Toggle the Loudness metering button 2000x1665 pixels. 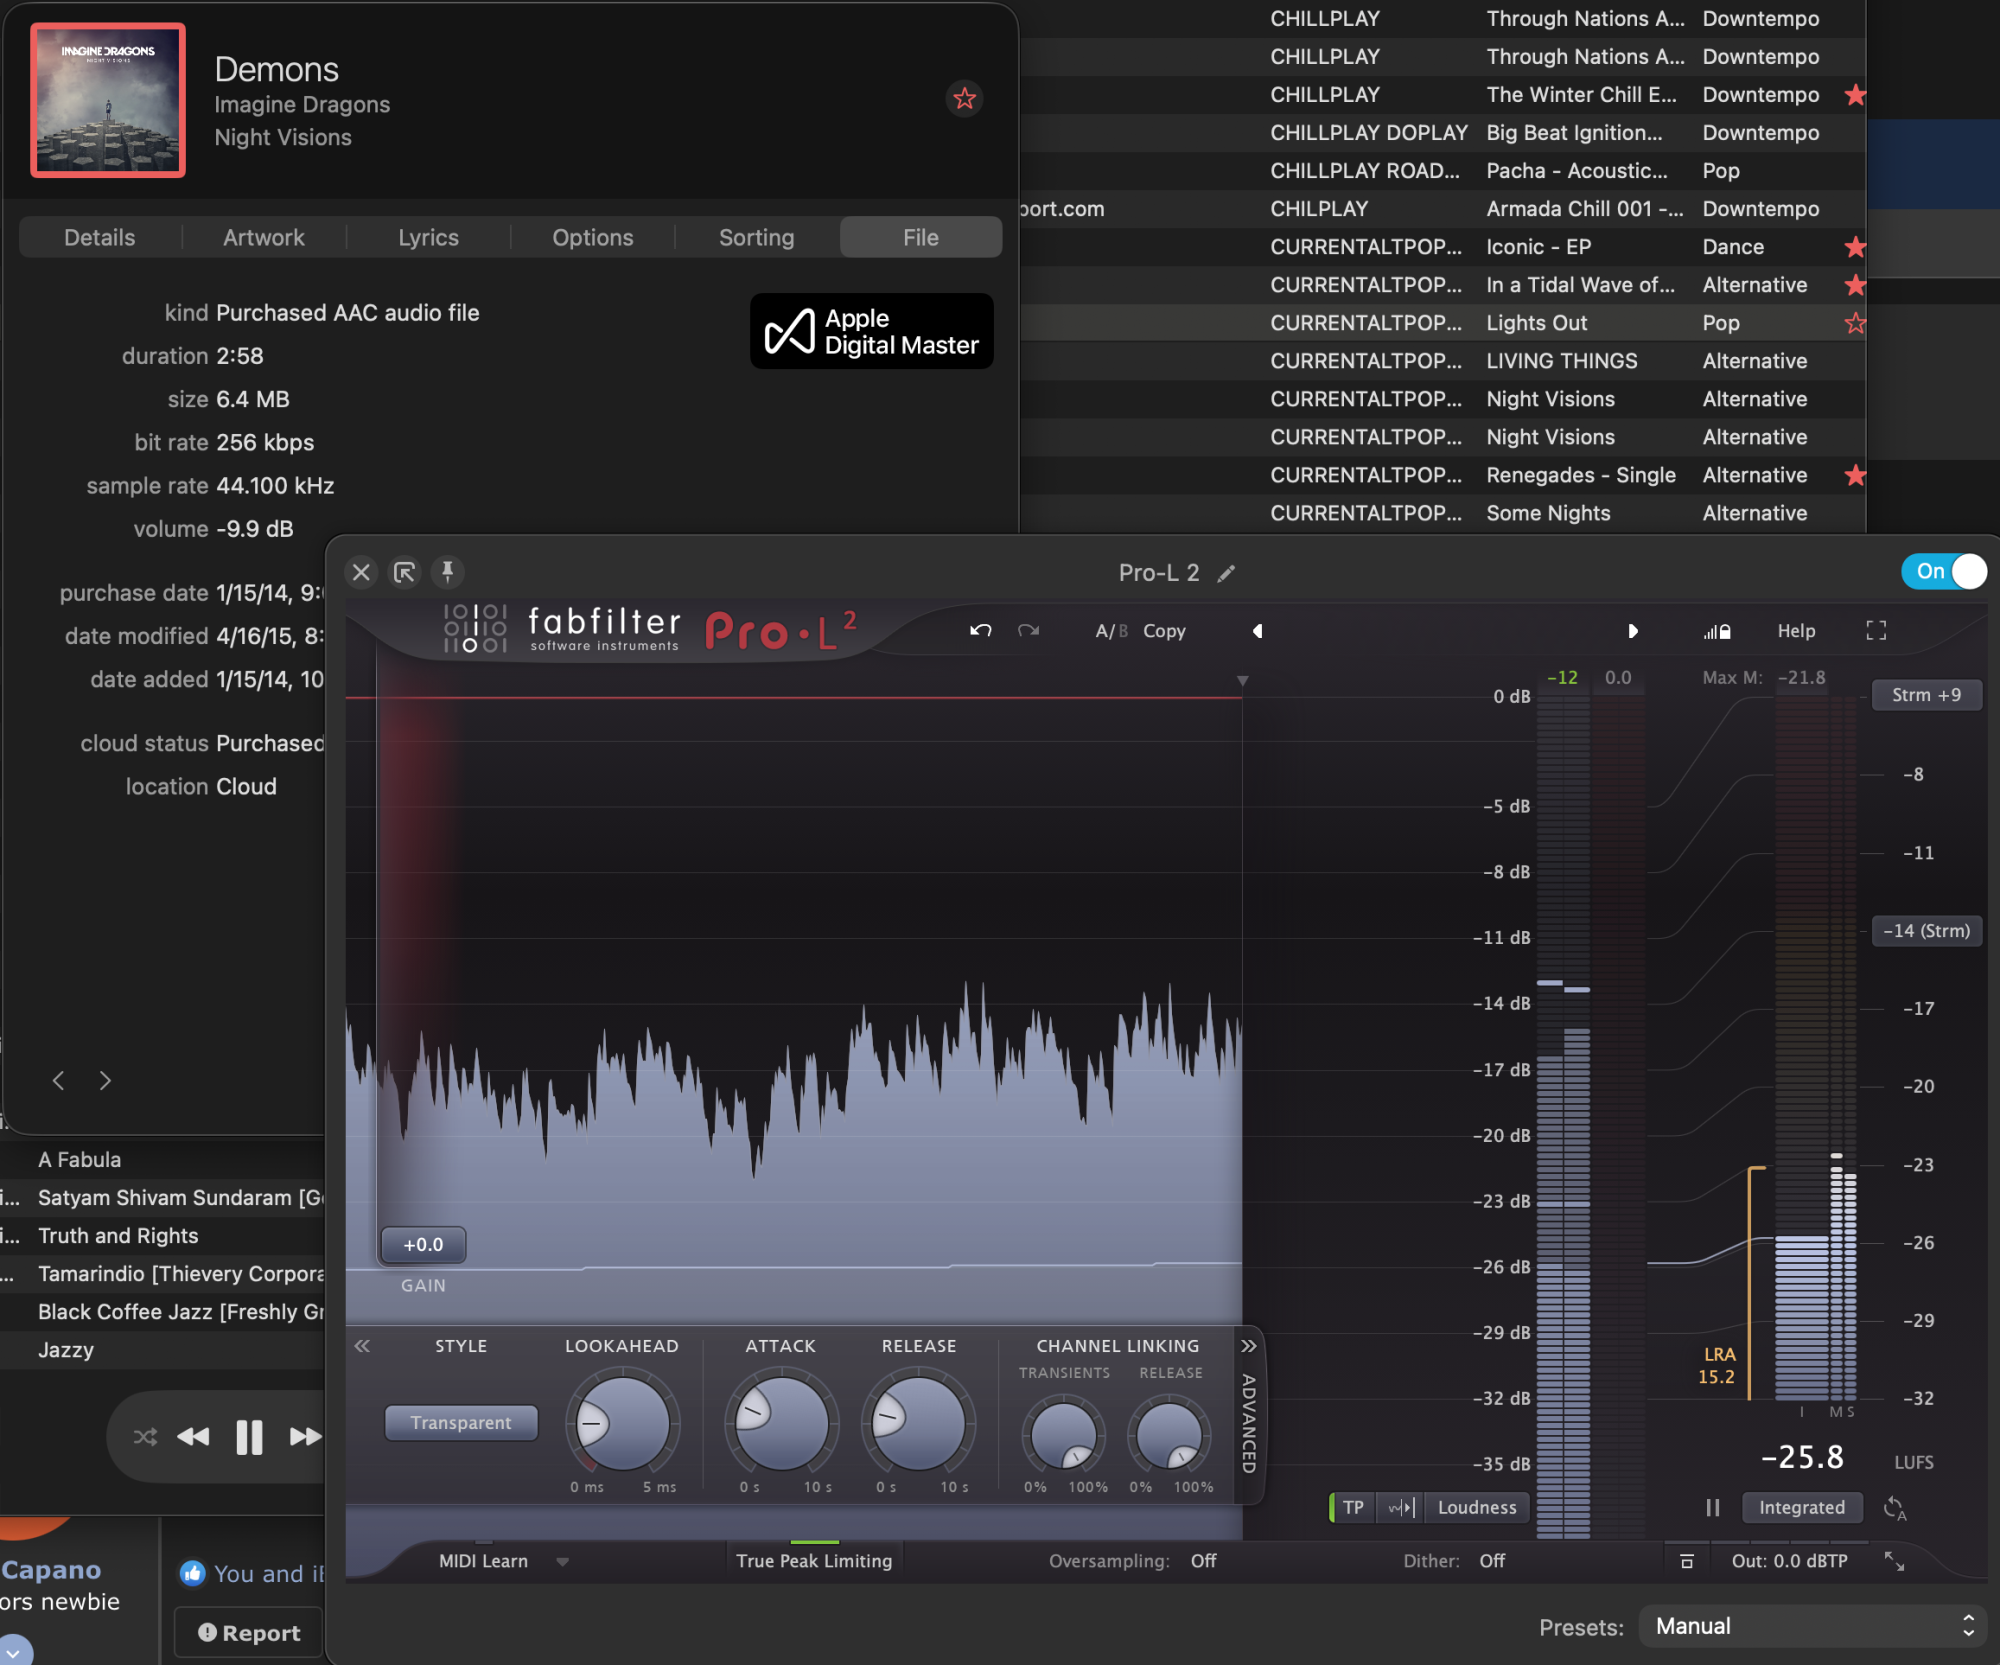point(1477,1507)
